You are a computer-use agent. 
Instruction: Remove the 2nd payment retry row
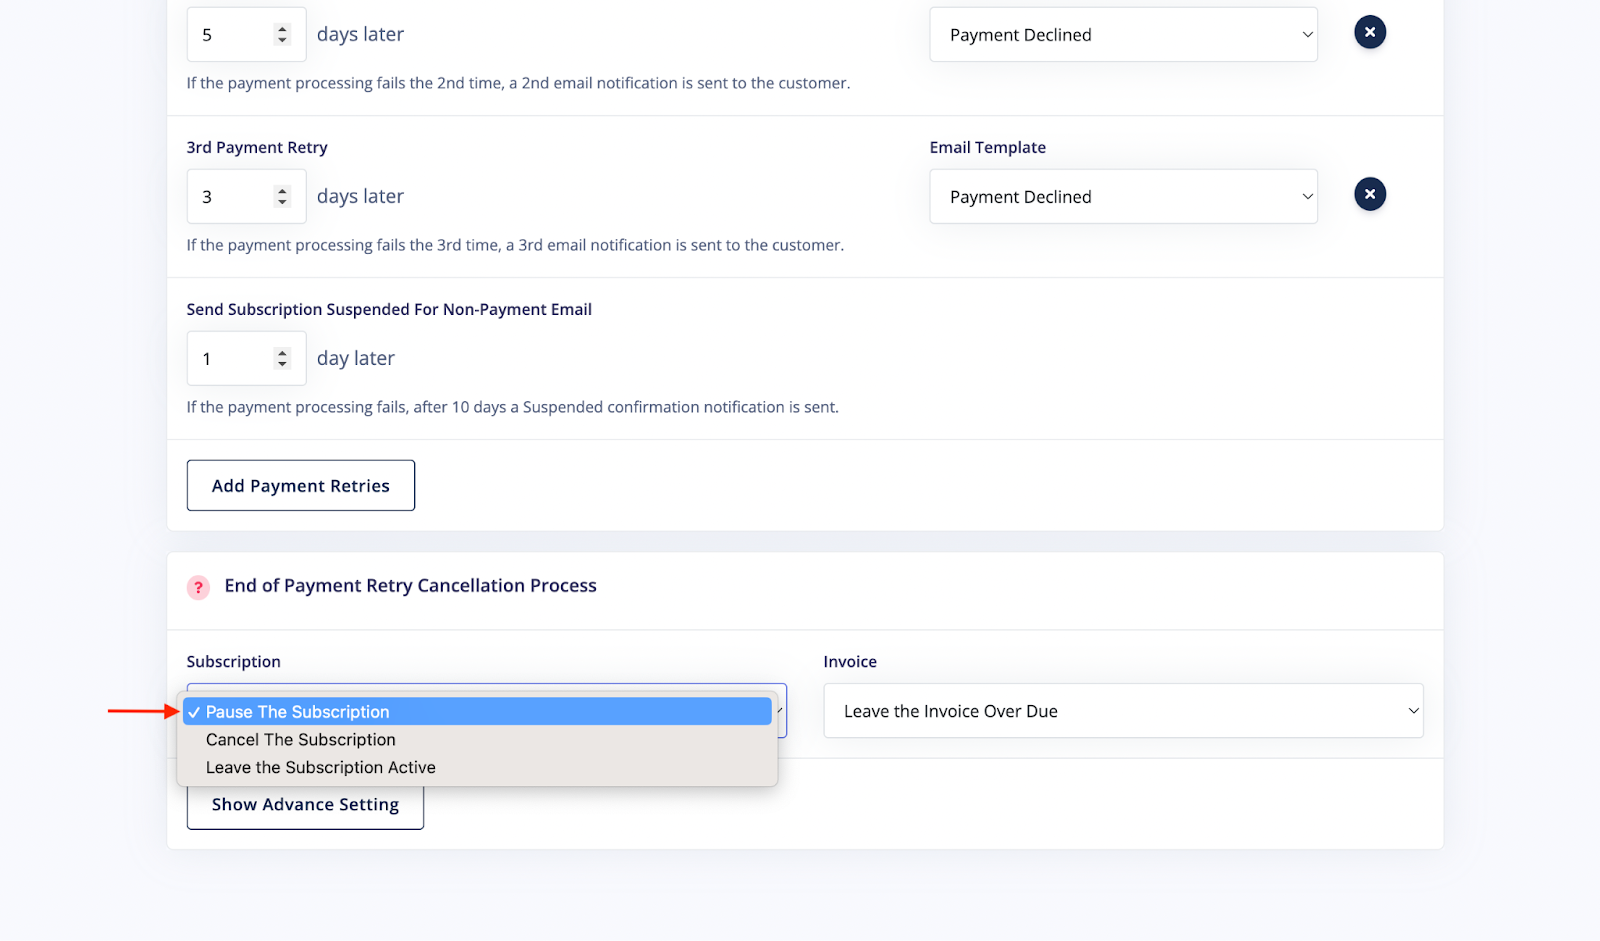click(1370, 32)
